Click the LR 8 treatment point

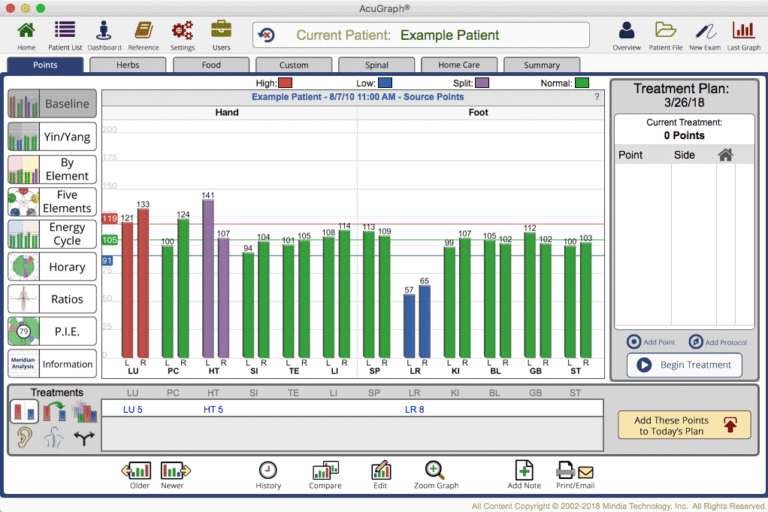[x=414, y=409]
